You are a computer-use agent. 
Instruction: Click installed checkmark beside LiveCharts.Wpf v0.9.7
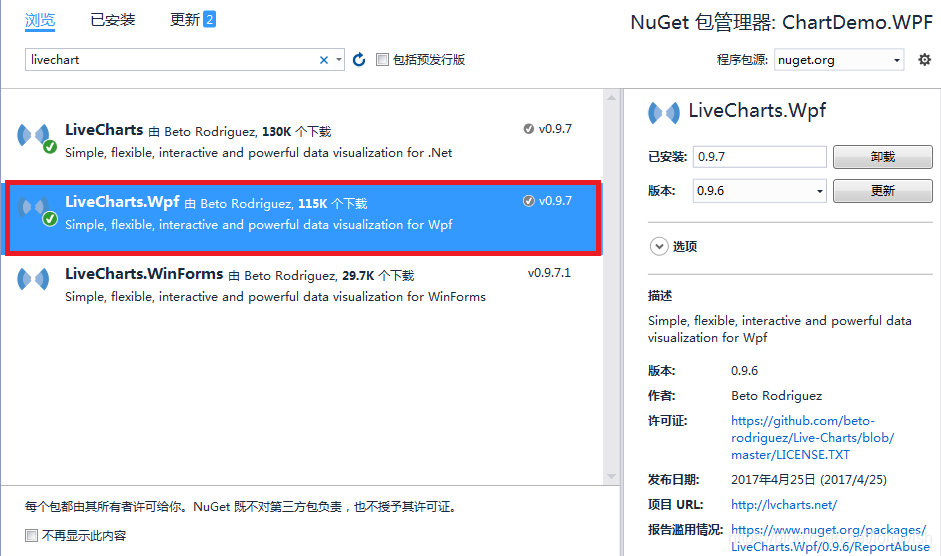[529, 201]
